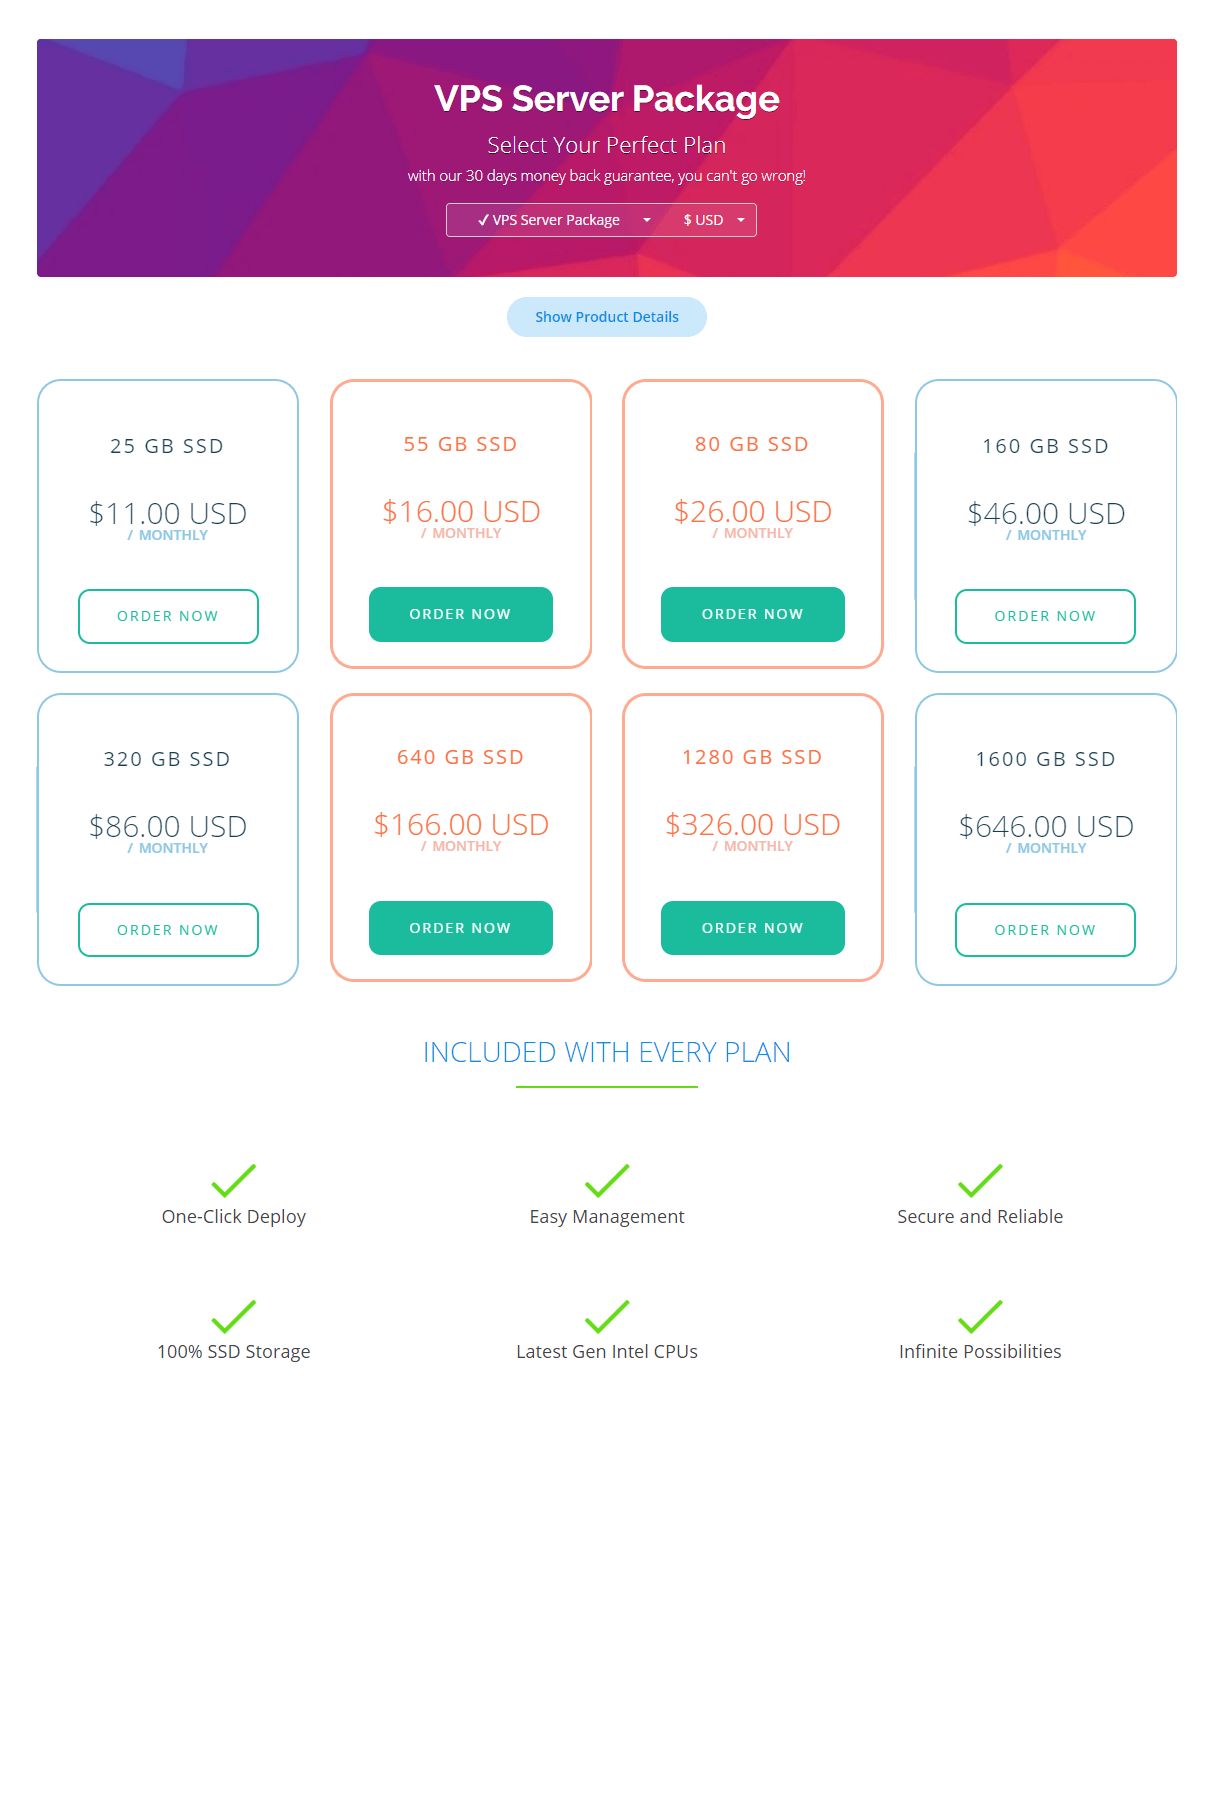Order the 55 GB SSD plan
The width and height of the screenshot is (1220, 1800).
tap(460, 614)
